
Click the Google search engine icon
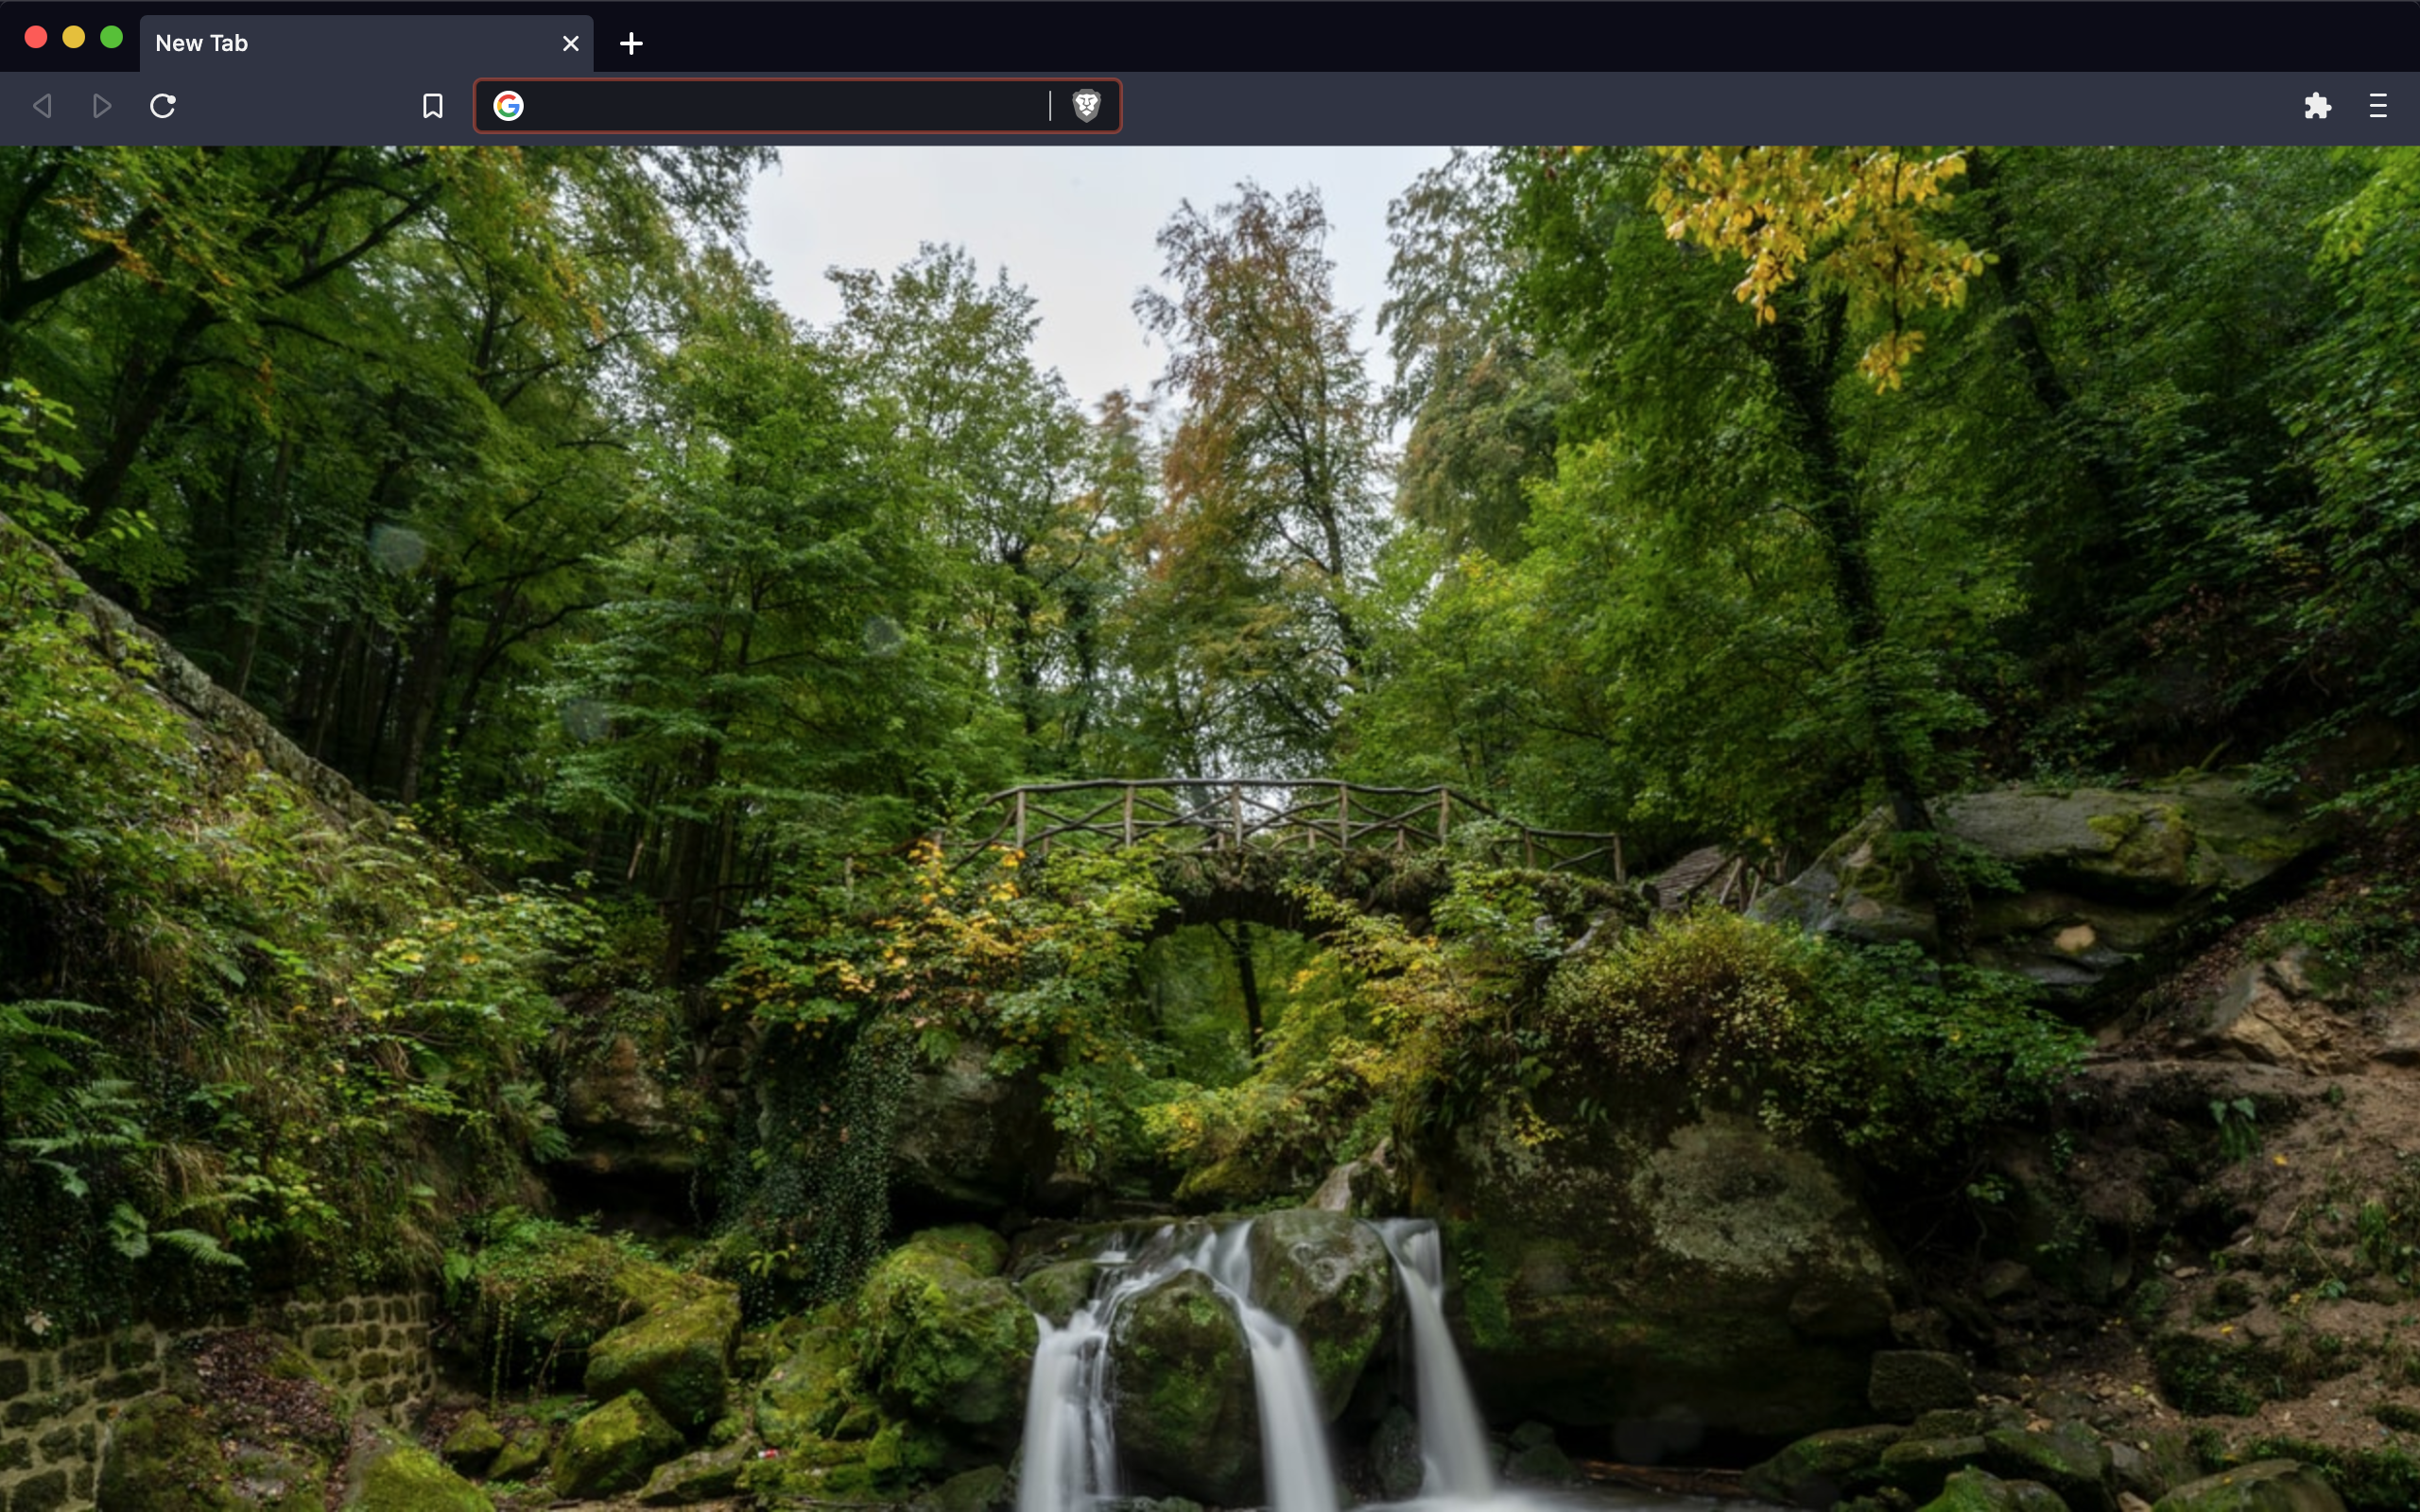pos(508,105)
